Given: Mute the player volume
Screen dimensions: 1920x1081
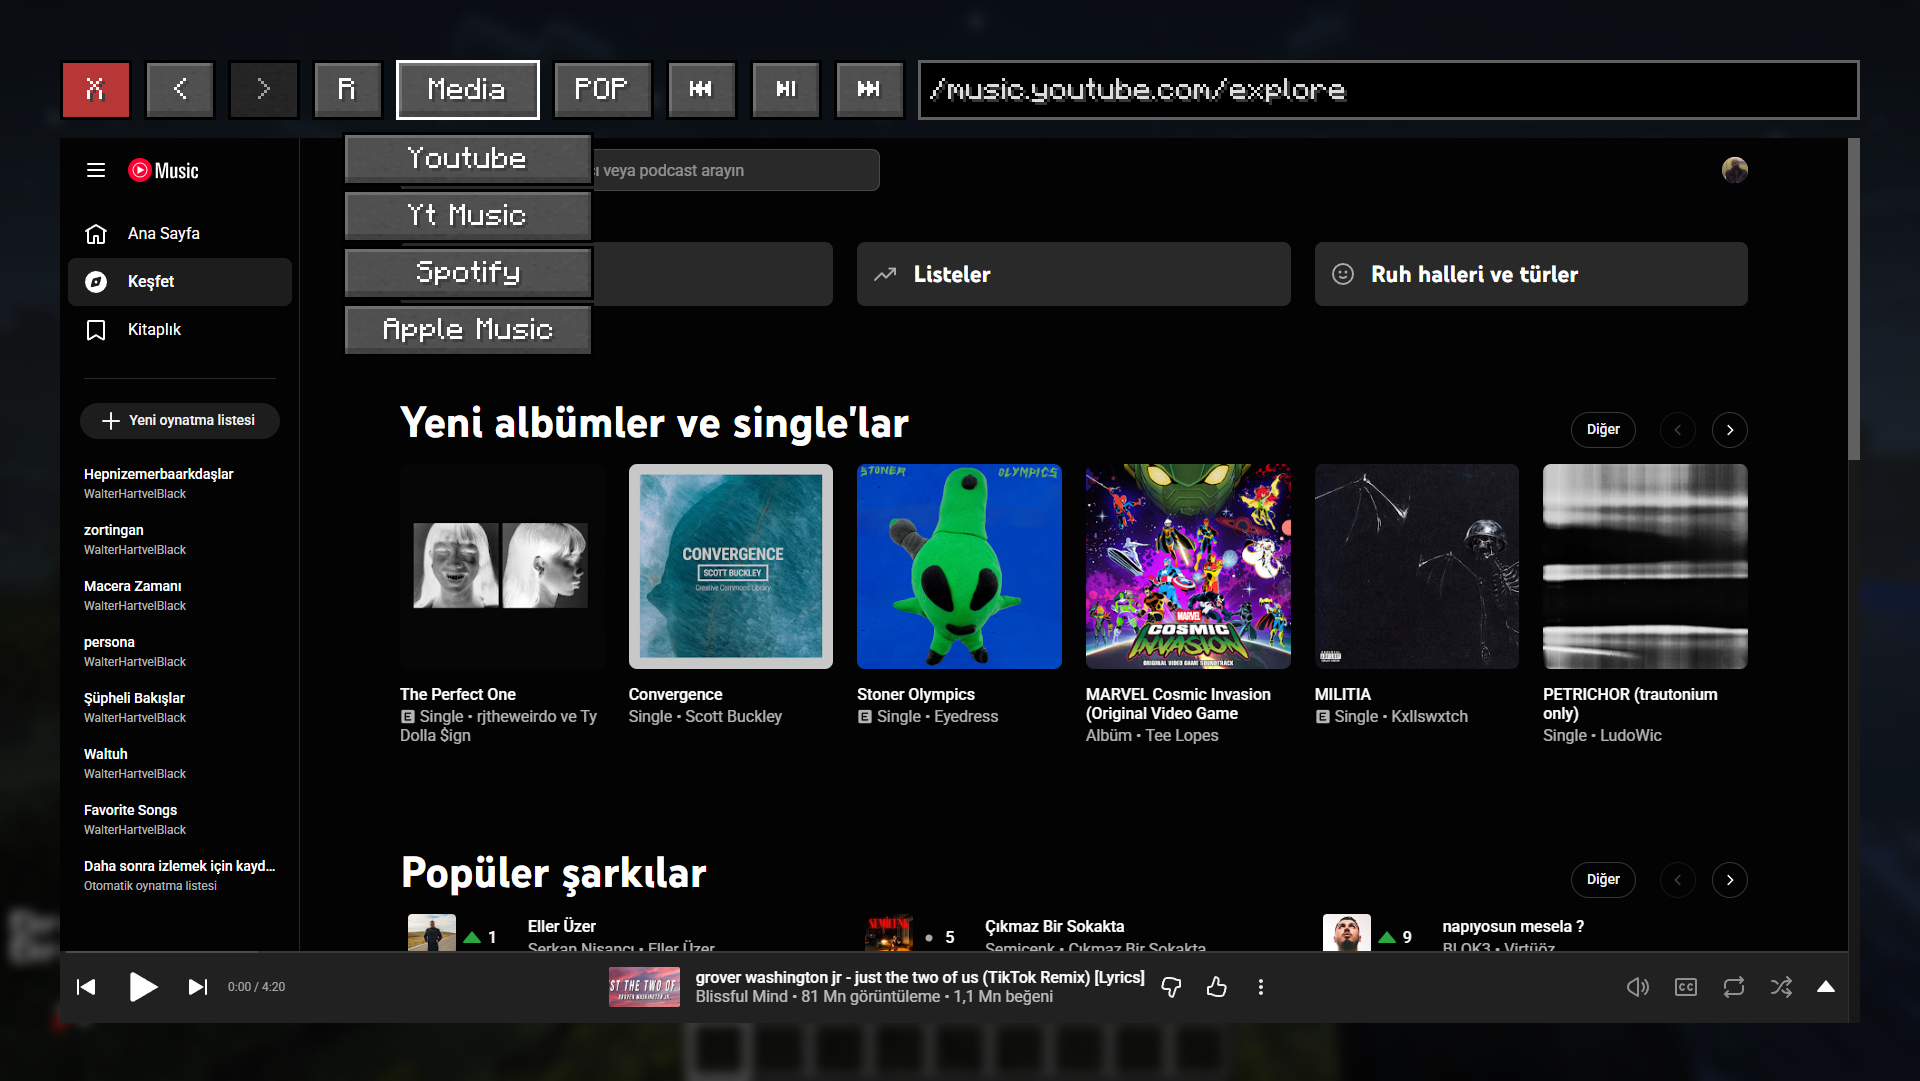Looking at the screenshot, I should click(1638, 987).
